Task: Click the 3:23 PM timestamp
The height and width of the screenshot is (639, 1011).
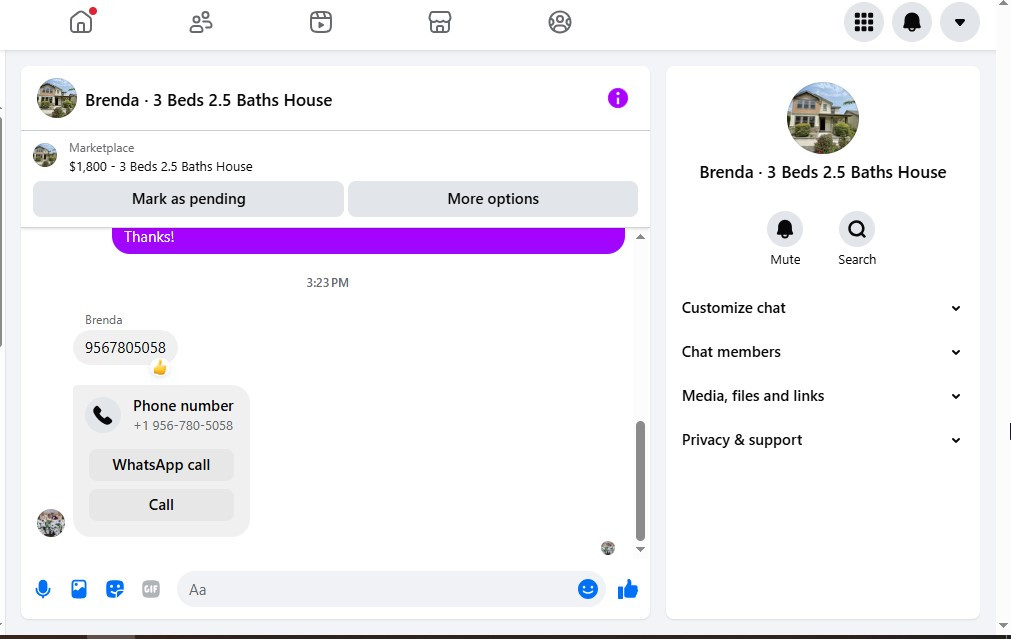Action: 328,282
